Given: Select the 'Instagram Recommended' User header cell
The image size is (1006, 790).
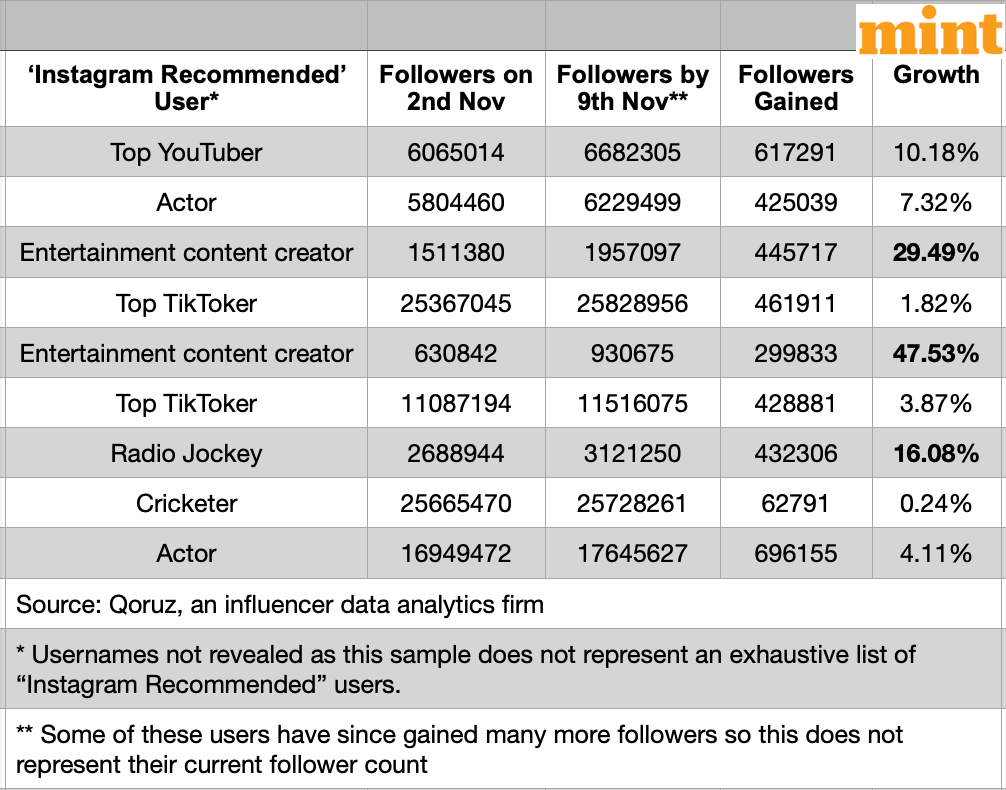Looking at the screenshot, I should point(187,88).
